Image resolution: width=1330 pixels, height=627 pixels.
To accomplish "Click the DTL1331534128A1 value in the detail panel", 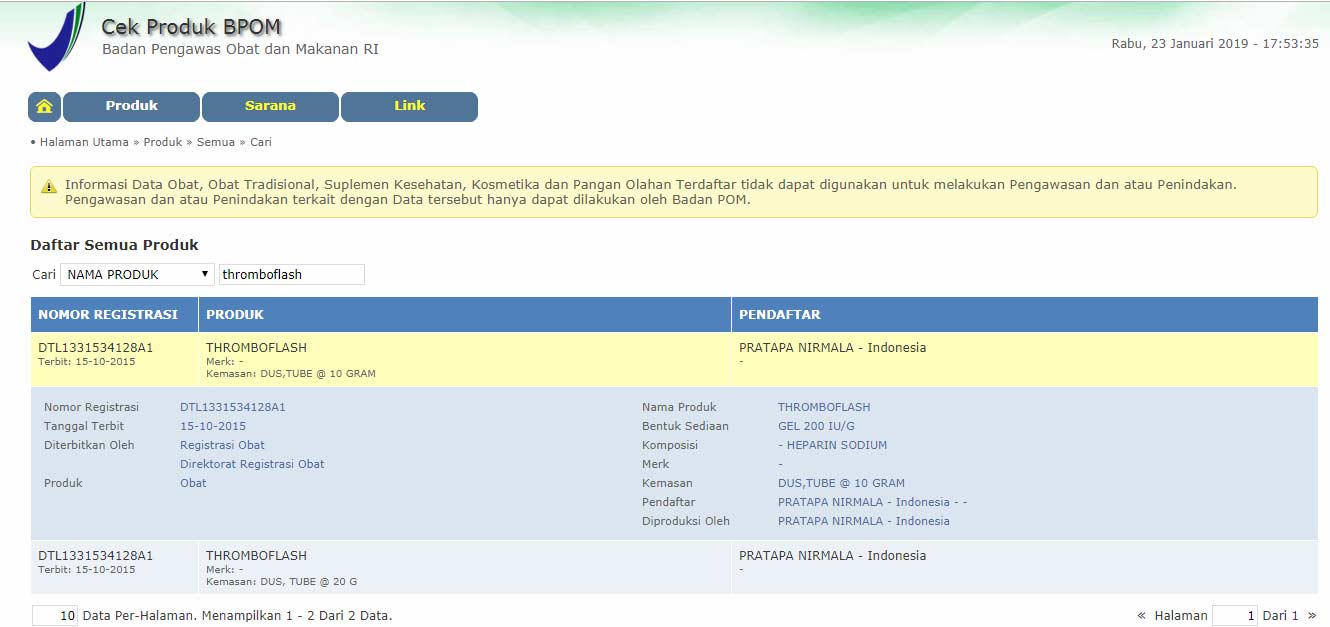I will [233, 407].
